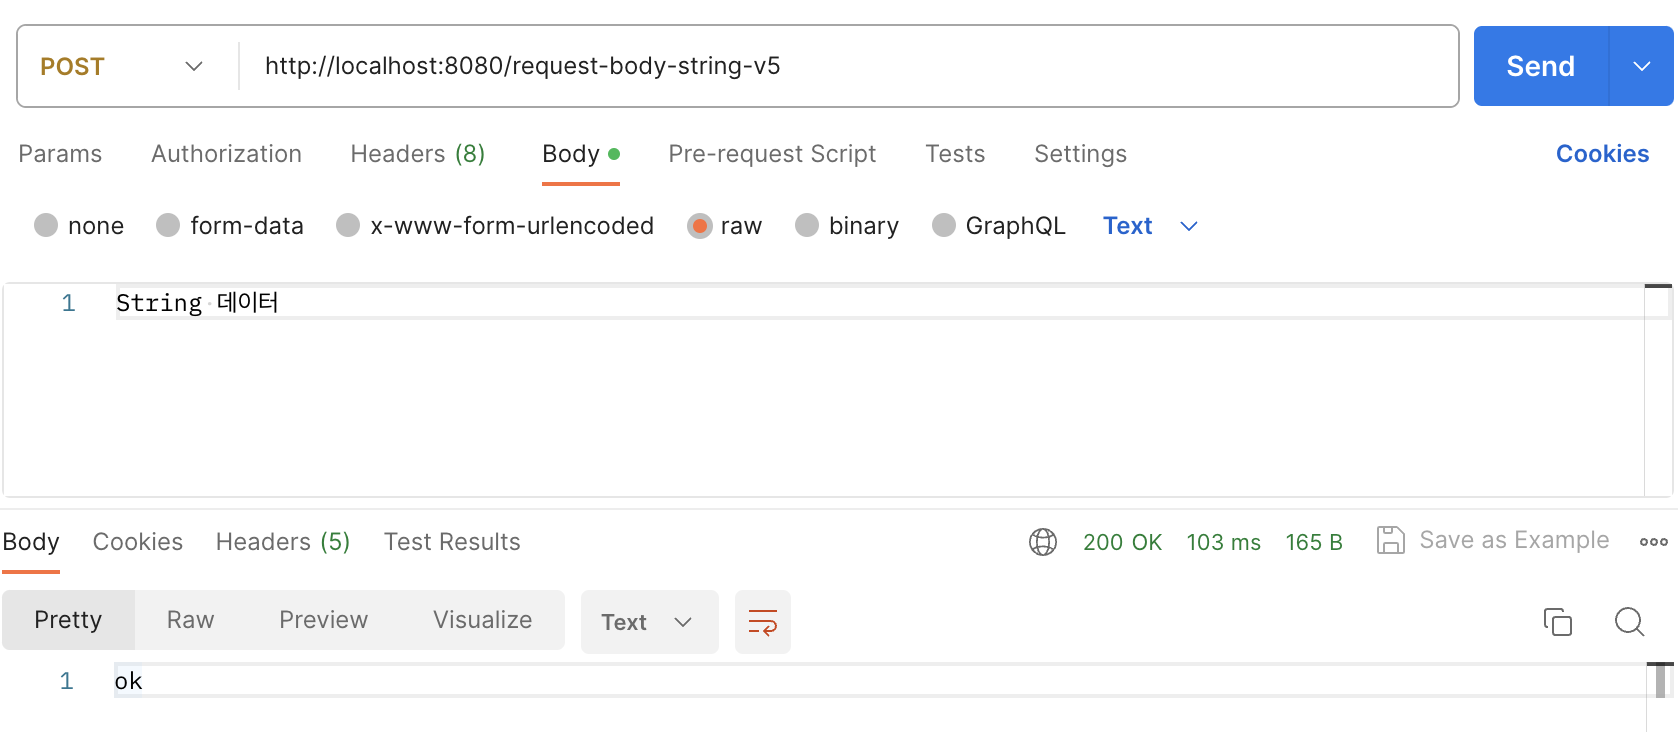Image resolution: width=1678 pixels, height=732 pixels.
Task: Click the network globe icon
Action: pyautogui.click(x=1043, y=542)
